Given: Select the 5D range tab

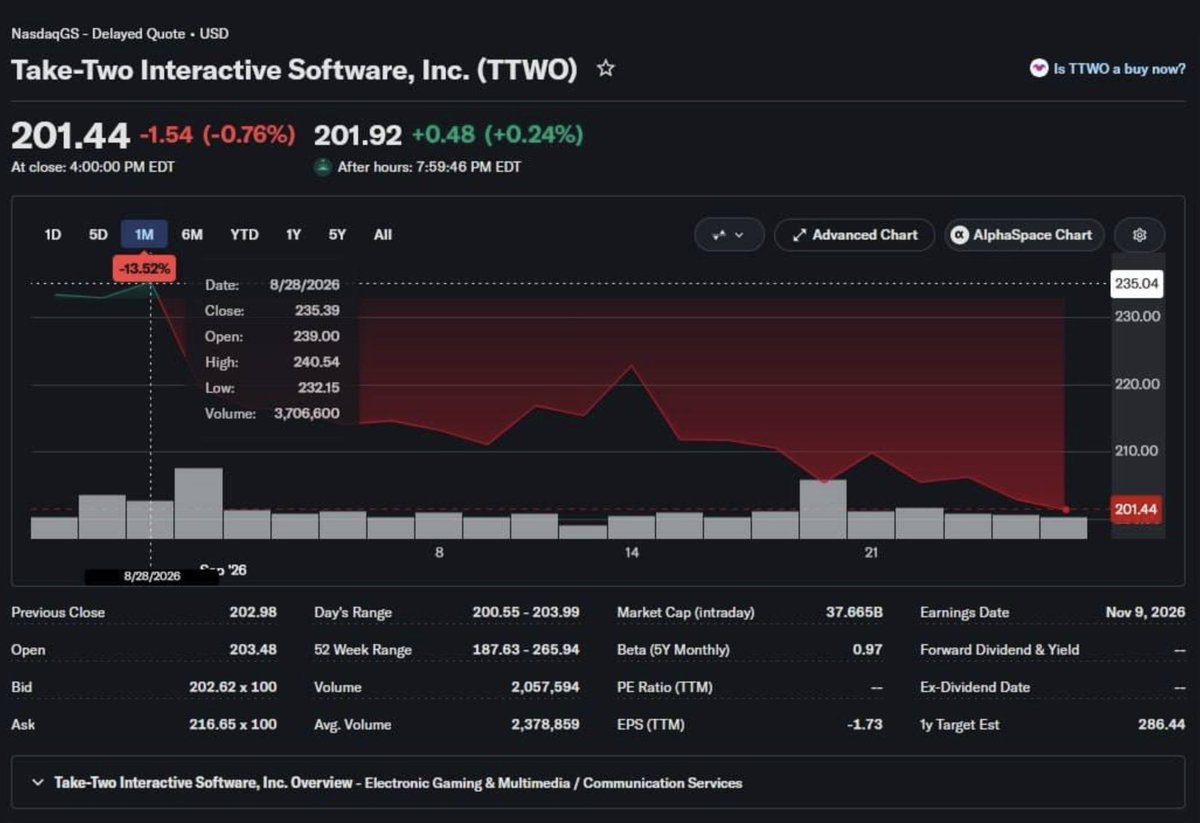Looking at the screenshot, I should click(98, 235).
